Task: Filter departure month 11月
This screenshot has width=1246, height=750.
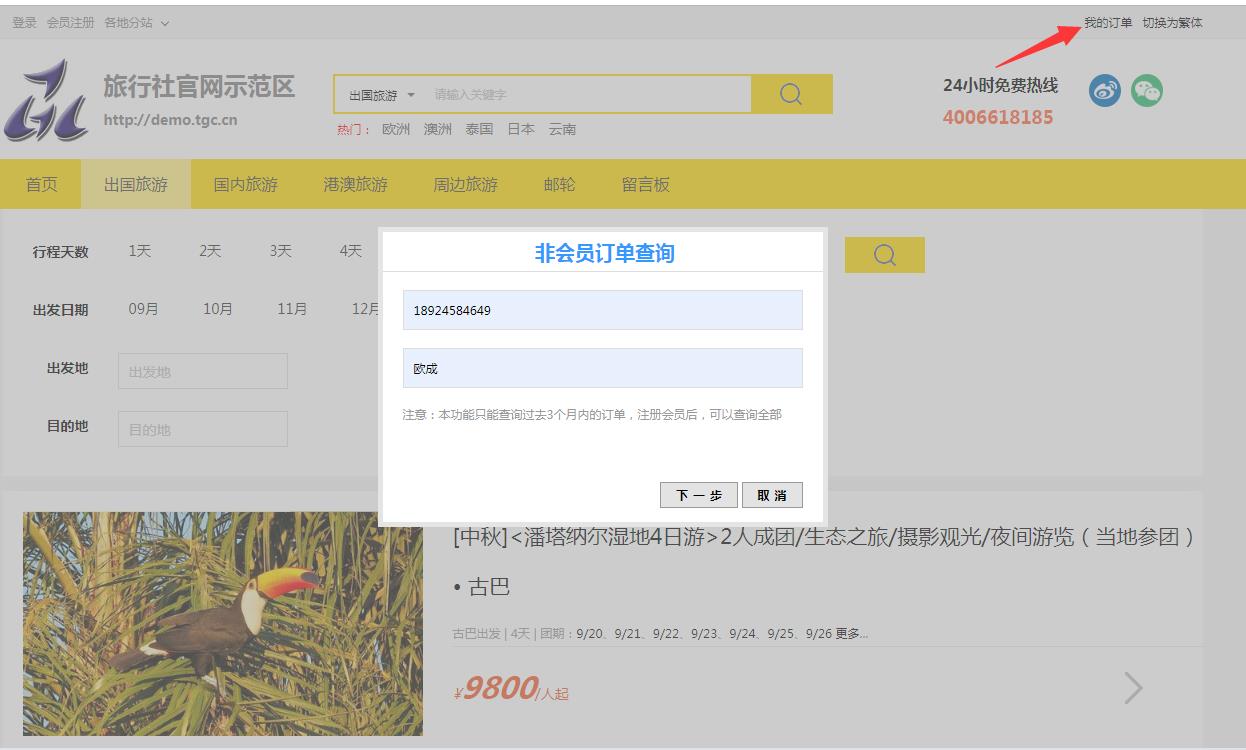Action: [x=292, y=309]
